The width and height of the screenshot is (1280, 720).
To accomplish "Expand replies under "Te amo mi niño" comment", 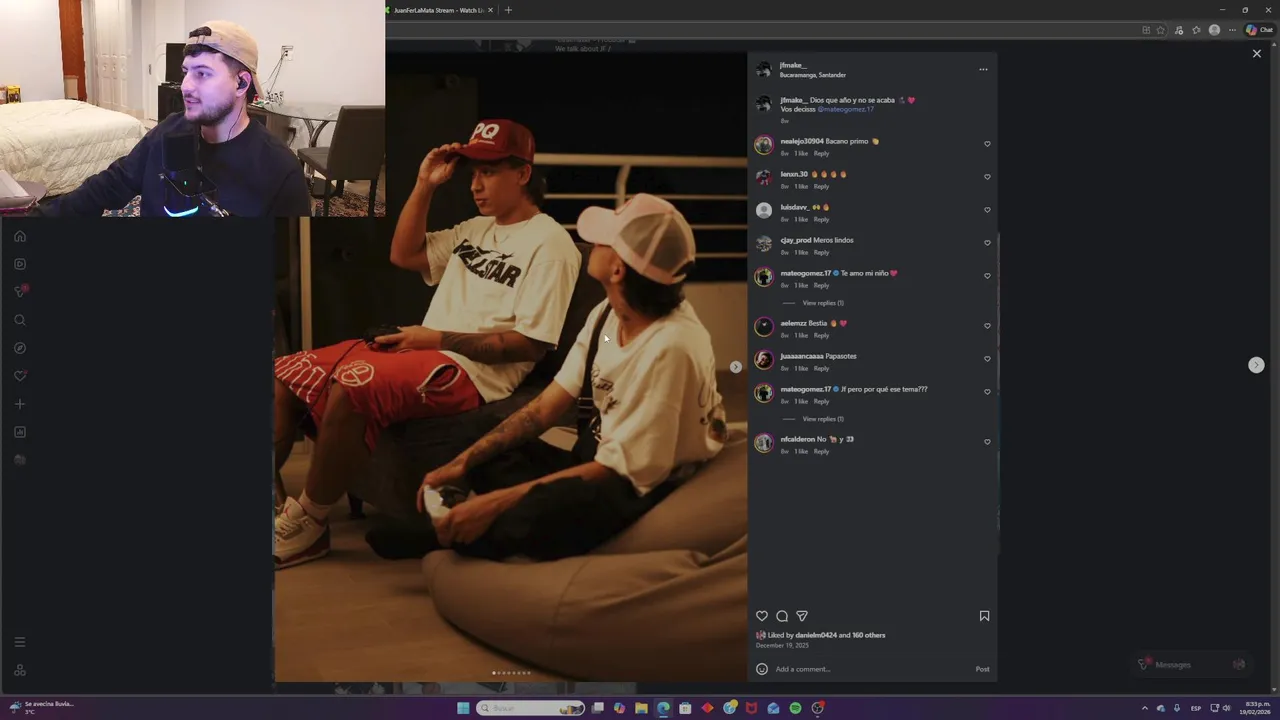I will coord(823,303).
